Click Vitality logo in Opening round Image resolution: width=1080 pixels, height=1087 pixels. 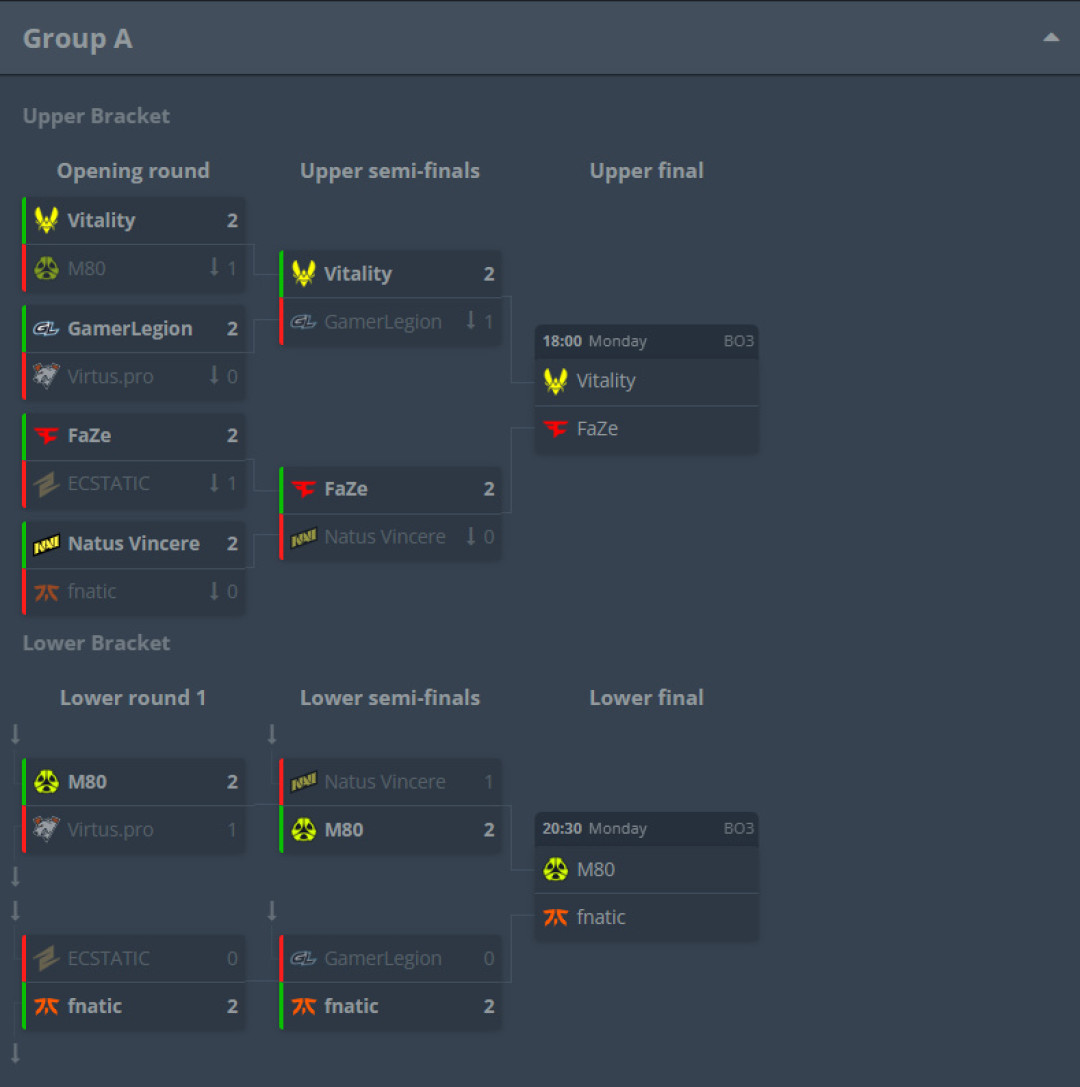(x=46, y=220)
